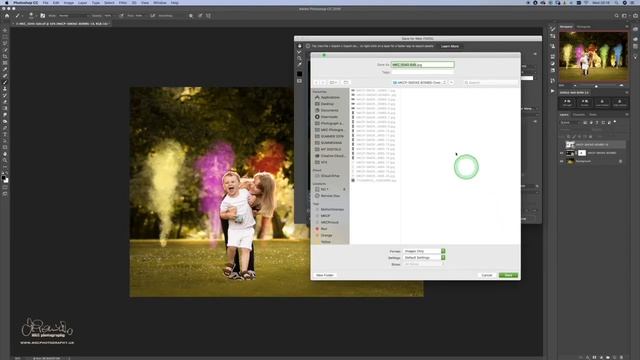Click the new-folder group icon in save dialog toolbar
The height and width of the screenshot is (360, 640).
tap(346, 82)
